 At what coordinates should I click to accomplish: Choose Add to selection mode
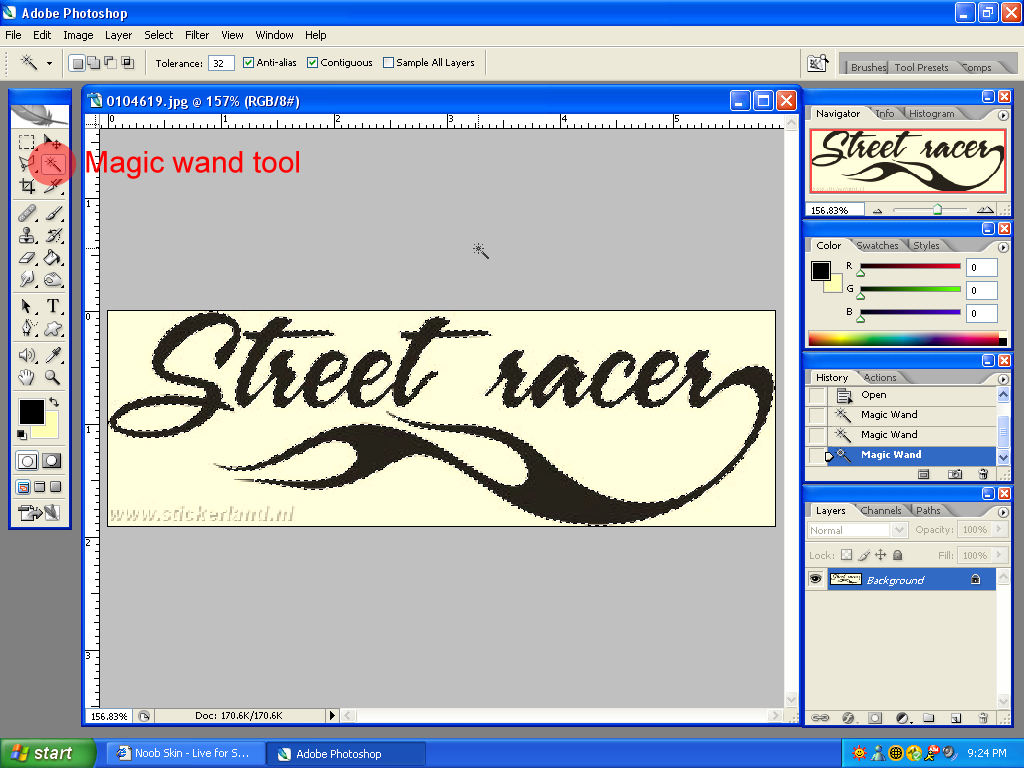[94, 63]
